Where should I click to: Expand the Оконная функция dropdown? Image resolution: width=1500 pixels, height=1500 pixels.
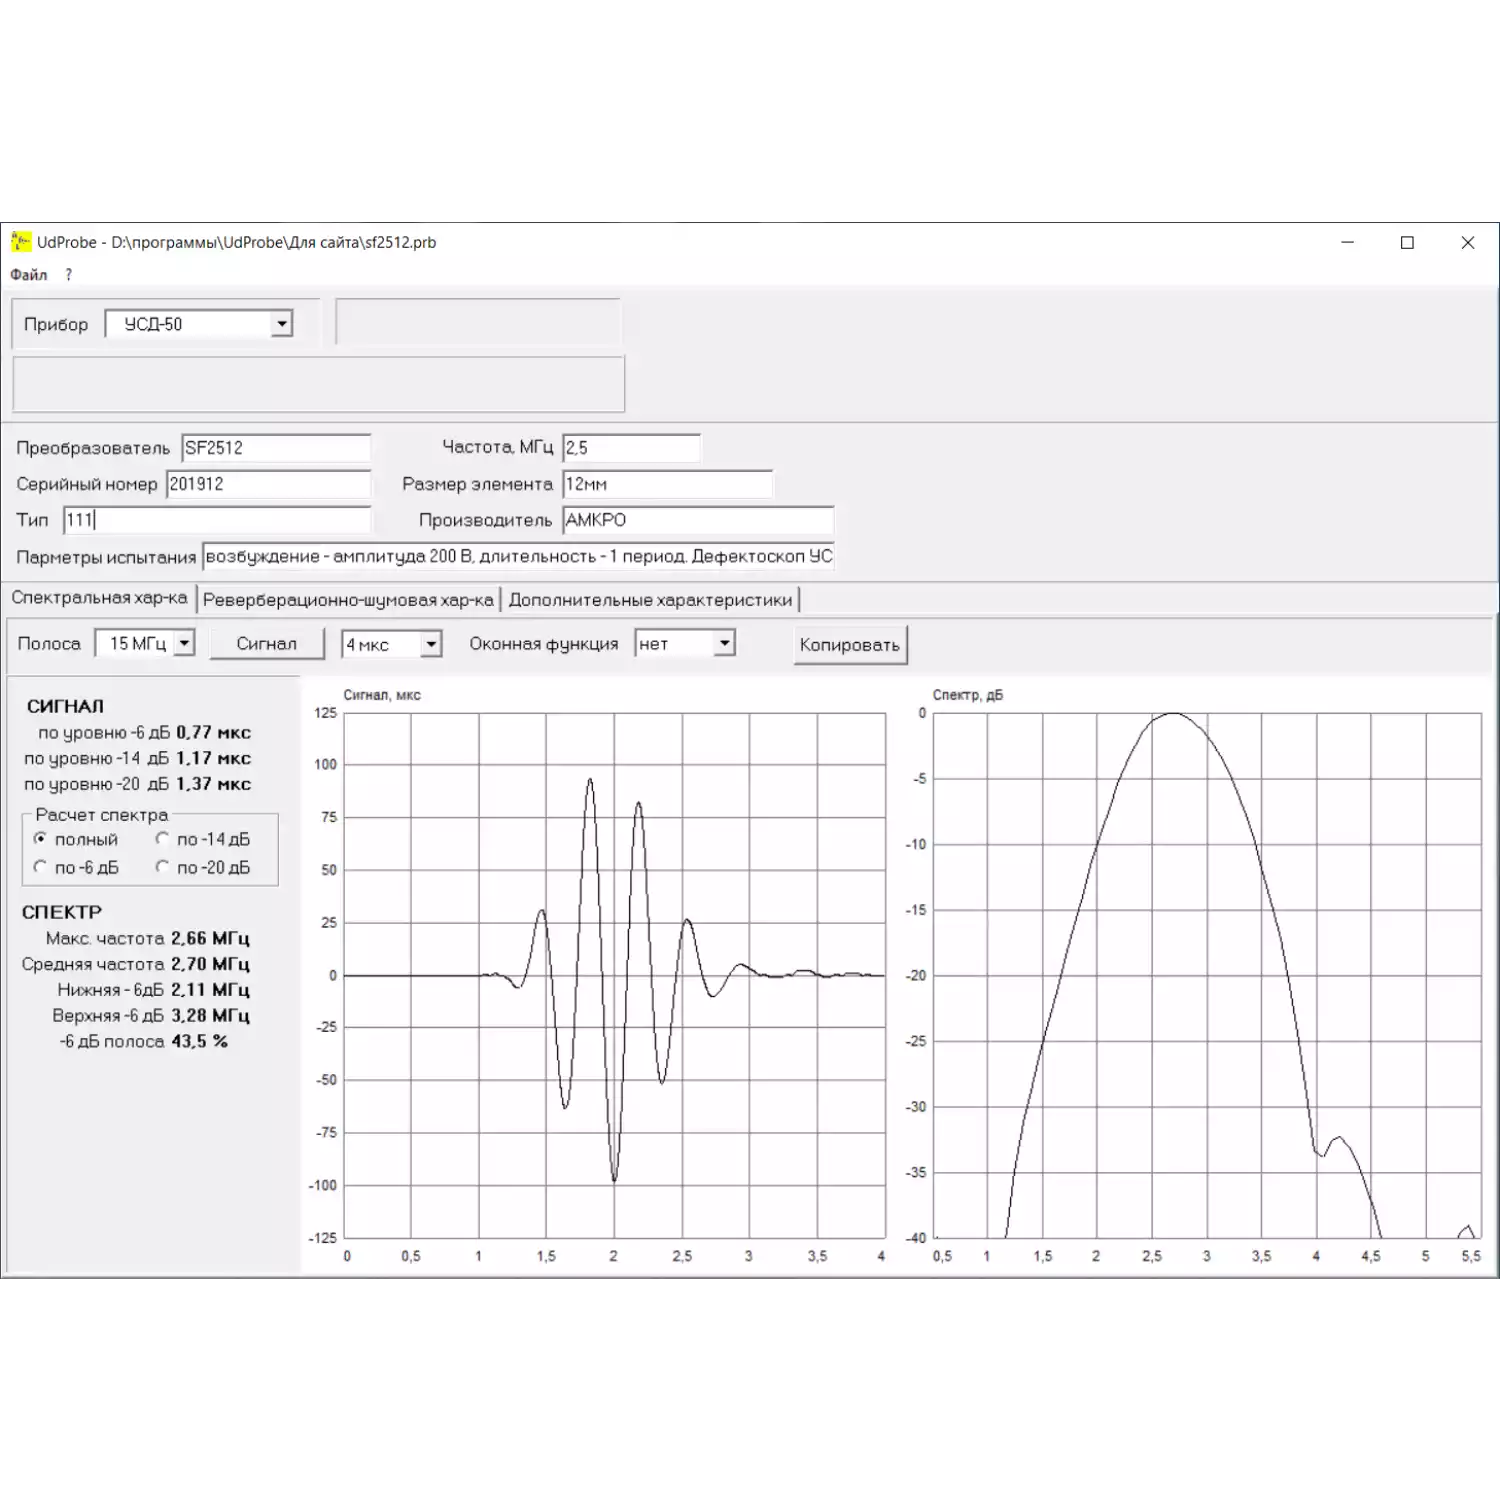pyautogui.click(x=724, y=644)
